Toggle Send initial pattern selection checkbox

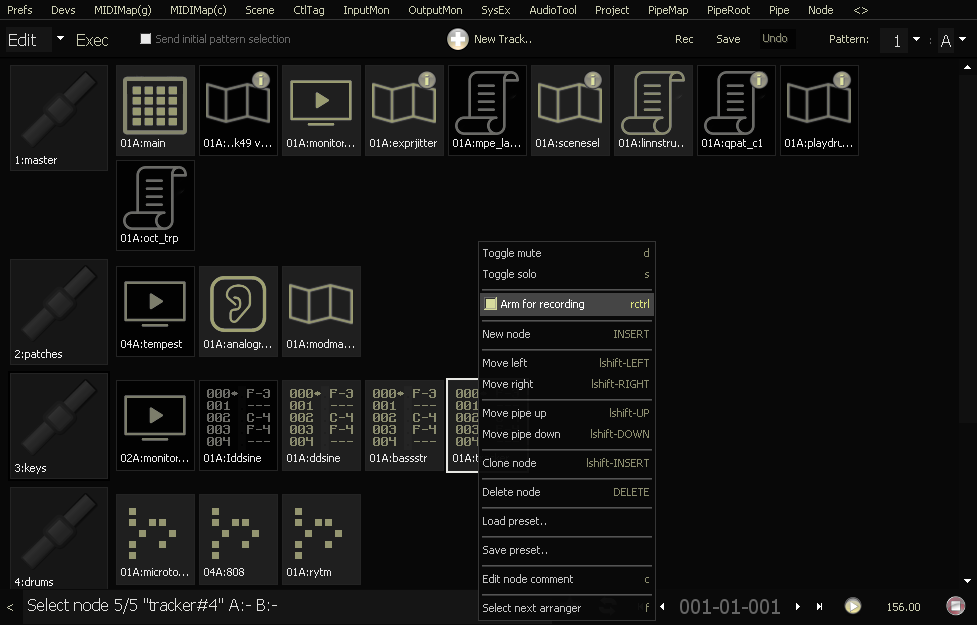(146, 40)
